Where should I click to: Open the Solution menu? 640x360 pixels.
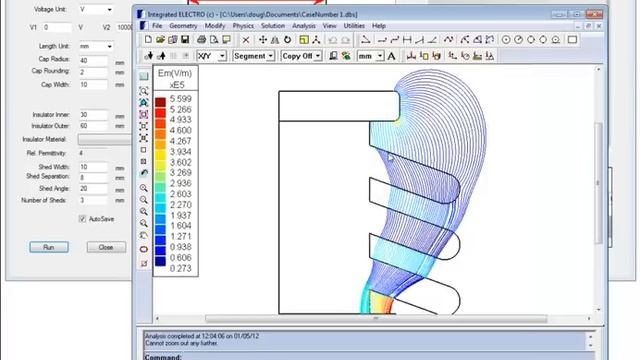pyautogui.click(x=273, y=26)
